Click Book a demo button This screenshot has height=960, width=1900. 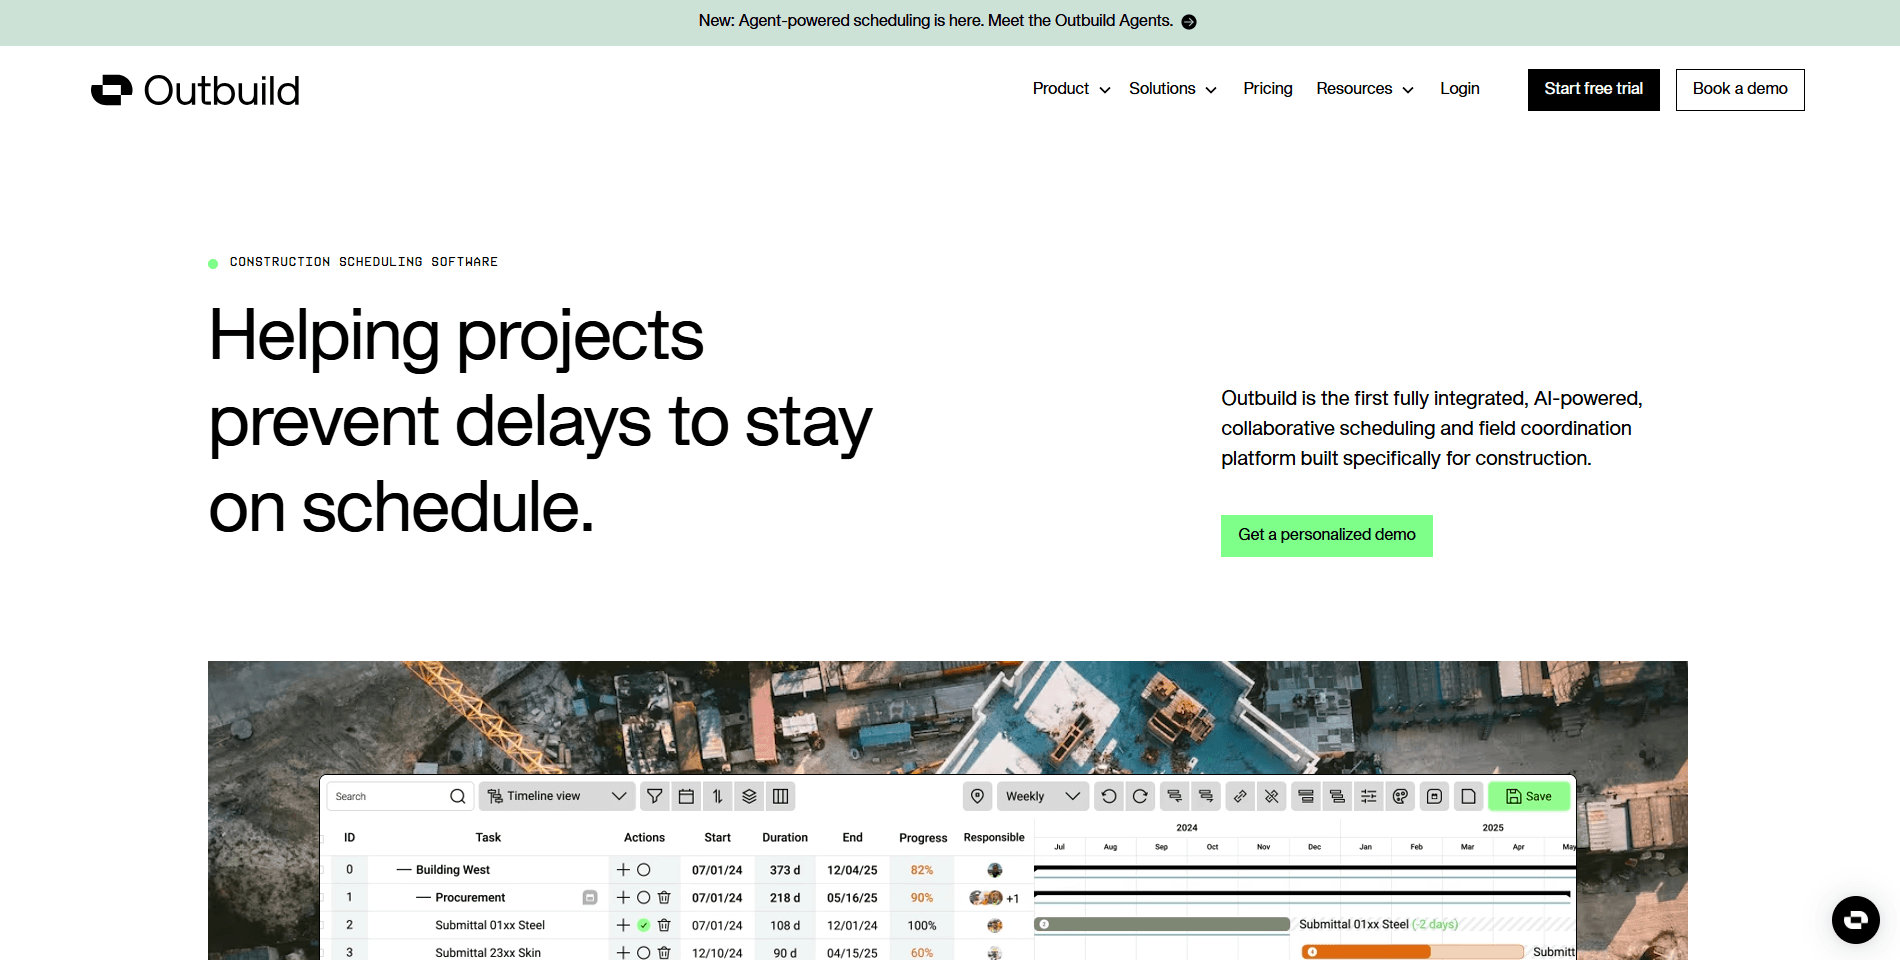pos(1740,90)
